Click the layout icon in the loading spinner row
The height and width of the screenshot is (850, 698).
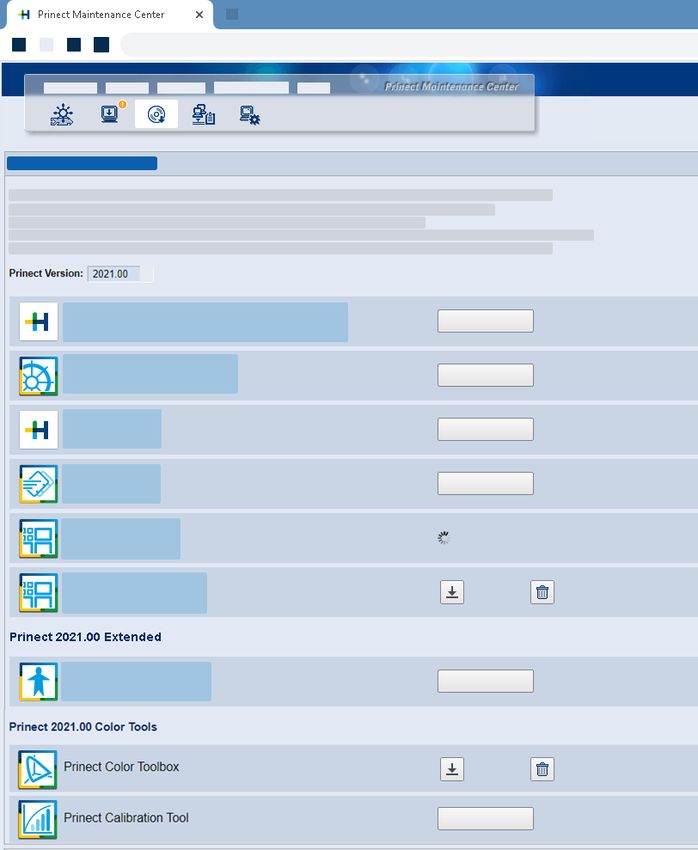[x=38, y=538]
